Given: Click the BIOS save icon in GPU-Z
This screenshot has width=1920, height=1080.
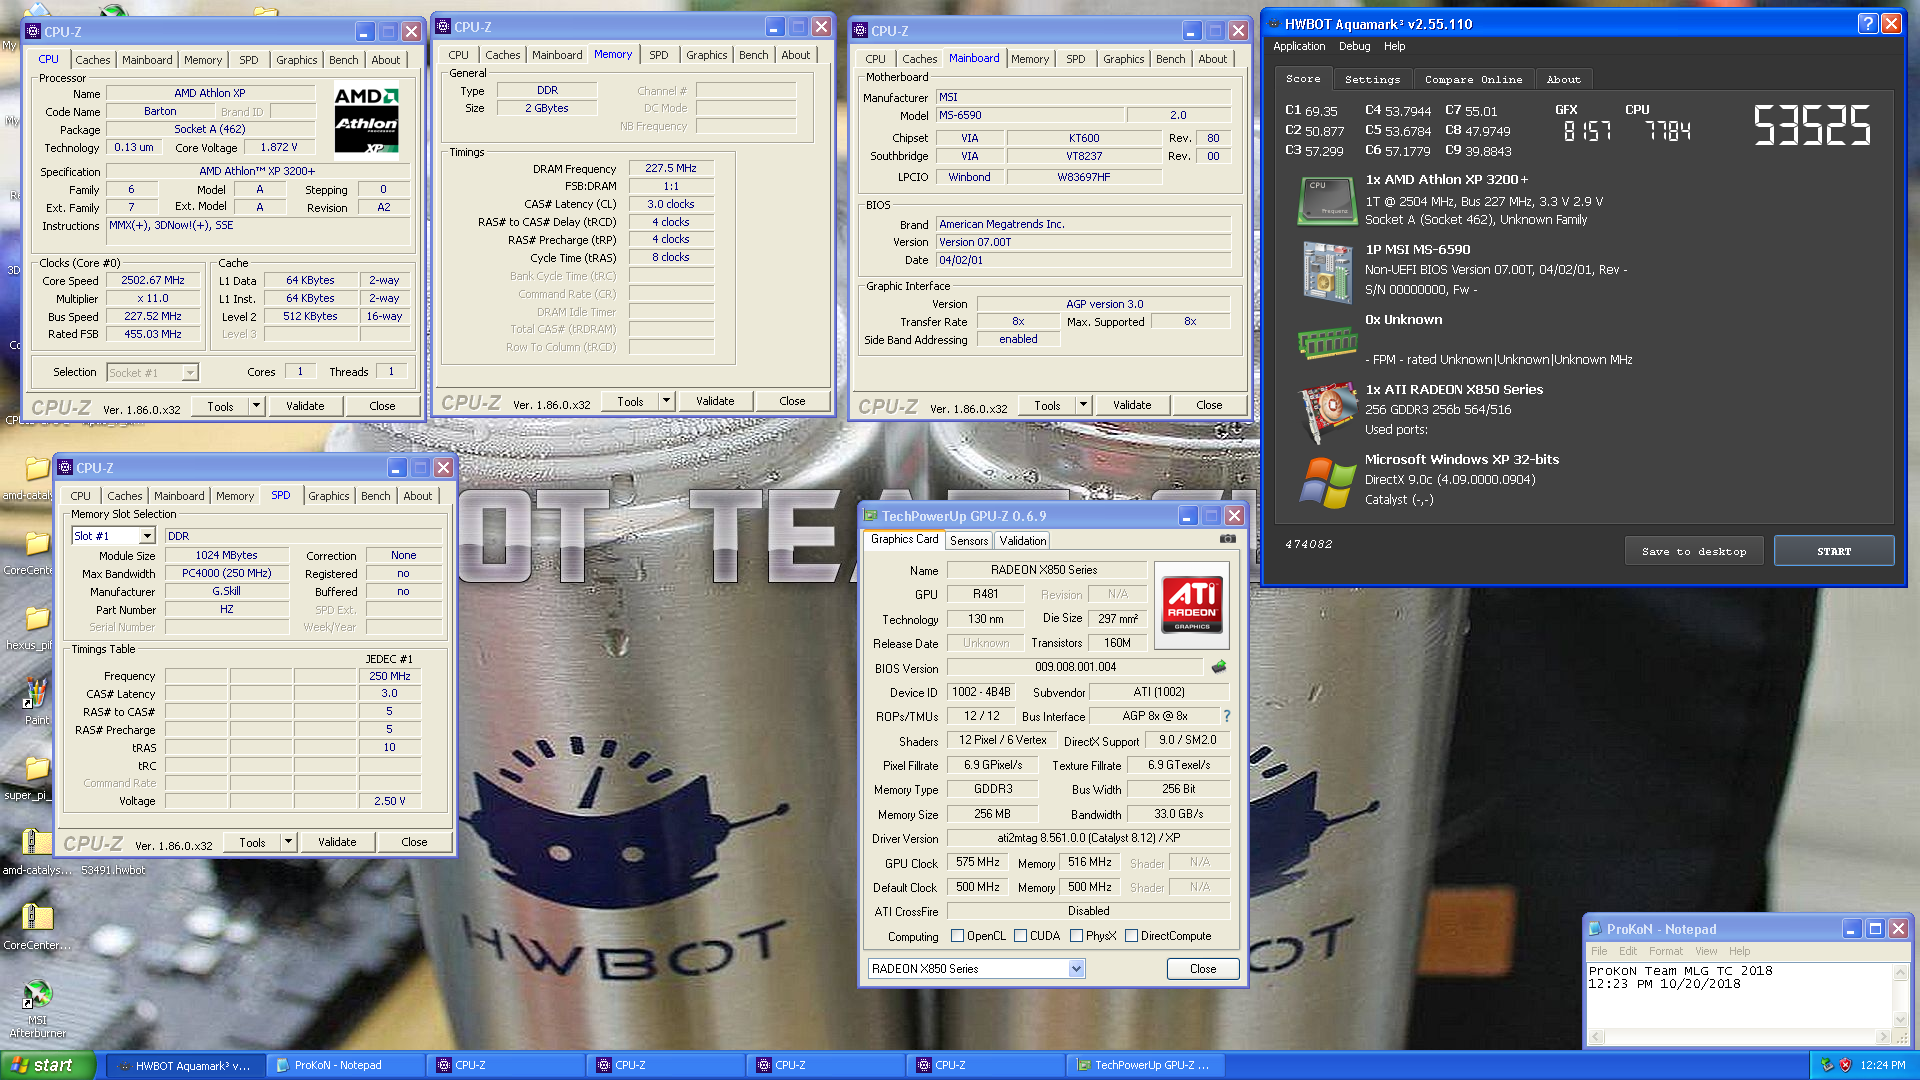Looking at the screenshot, I should (1219, 667).
